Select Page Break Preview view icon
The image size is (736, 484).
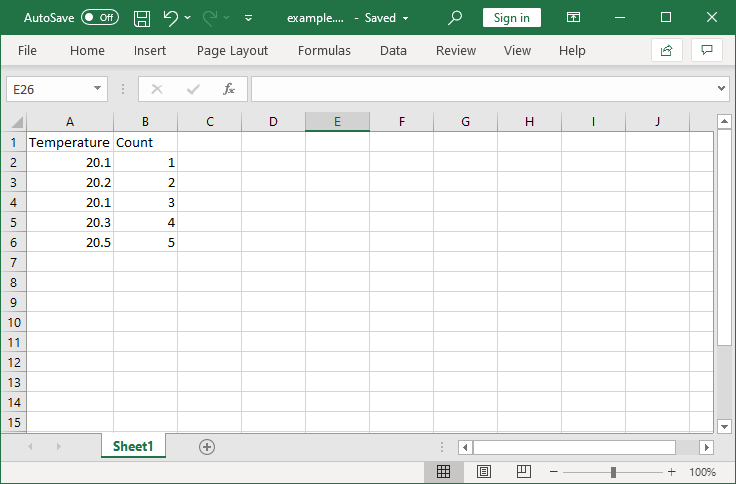point(523,472)
